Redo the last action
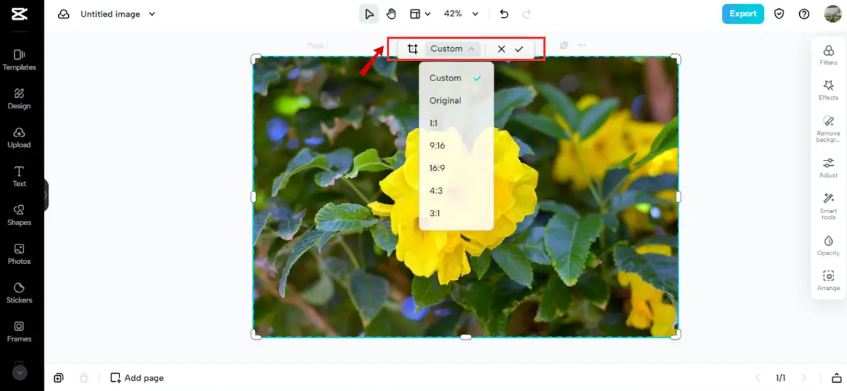 point(526,14)
